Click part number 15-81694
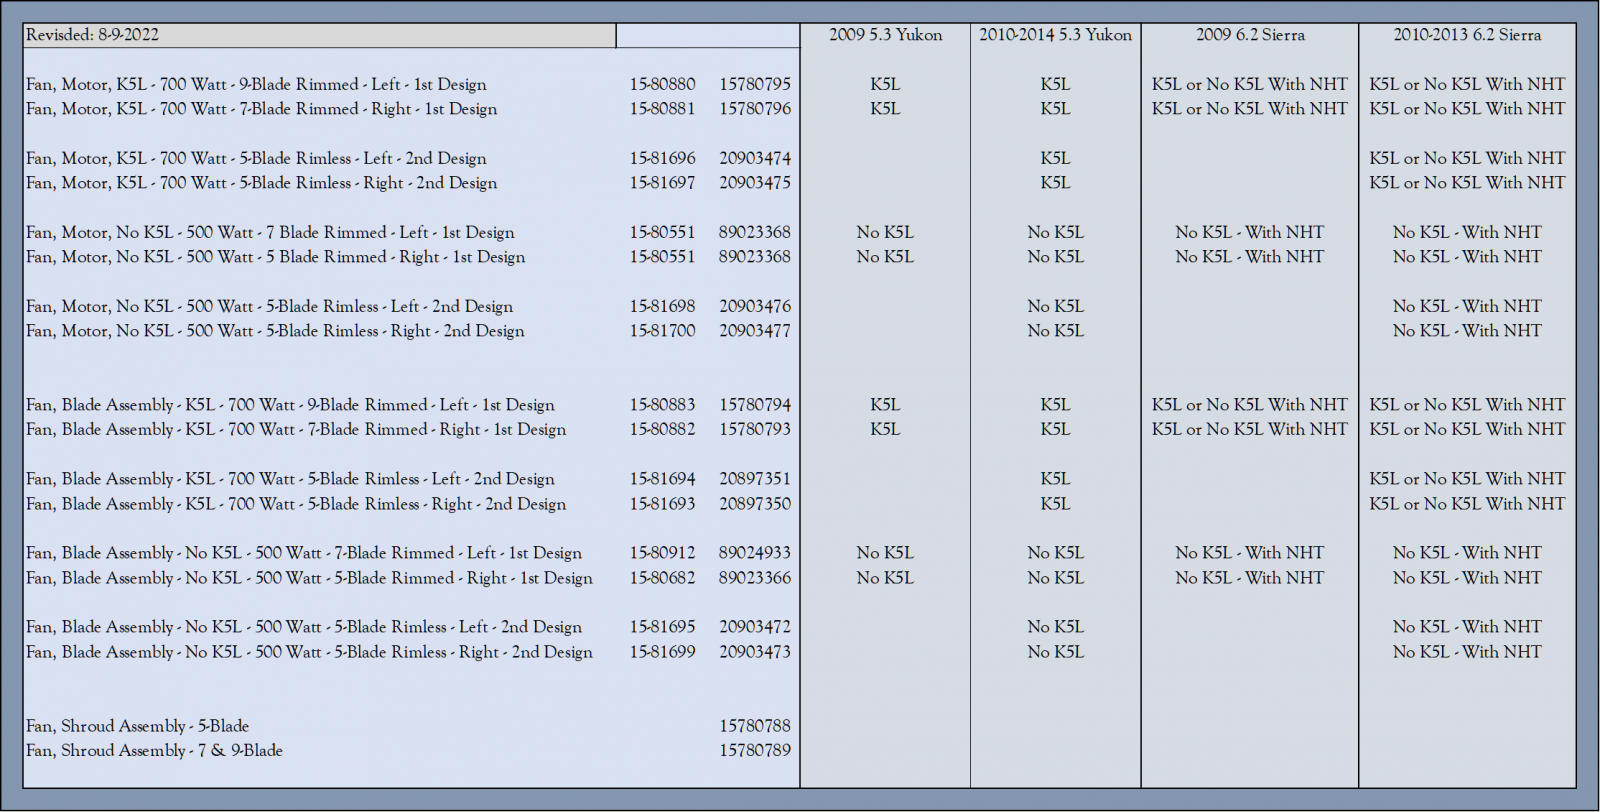This screenshot has width=1600, height=812. (x=662, y=479)
